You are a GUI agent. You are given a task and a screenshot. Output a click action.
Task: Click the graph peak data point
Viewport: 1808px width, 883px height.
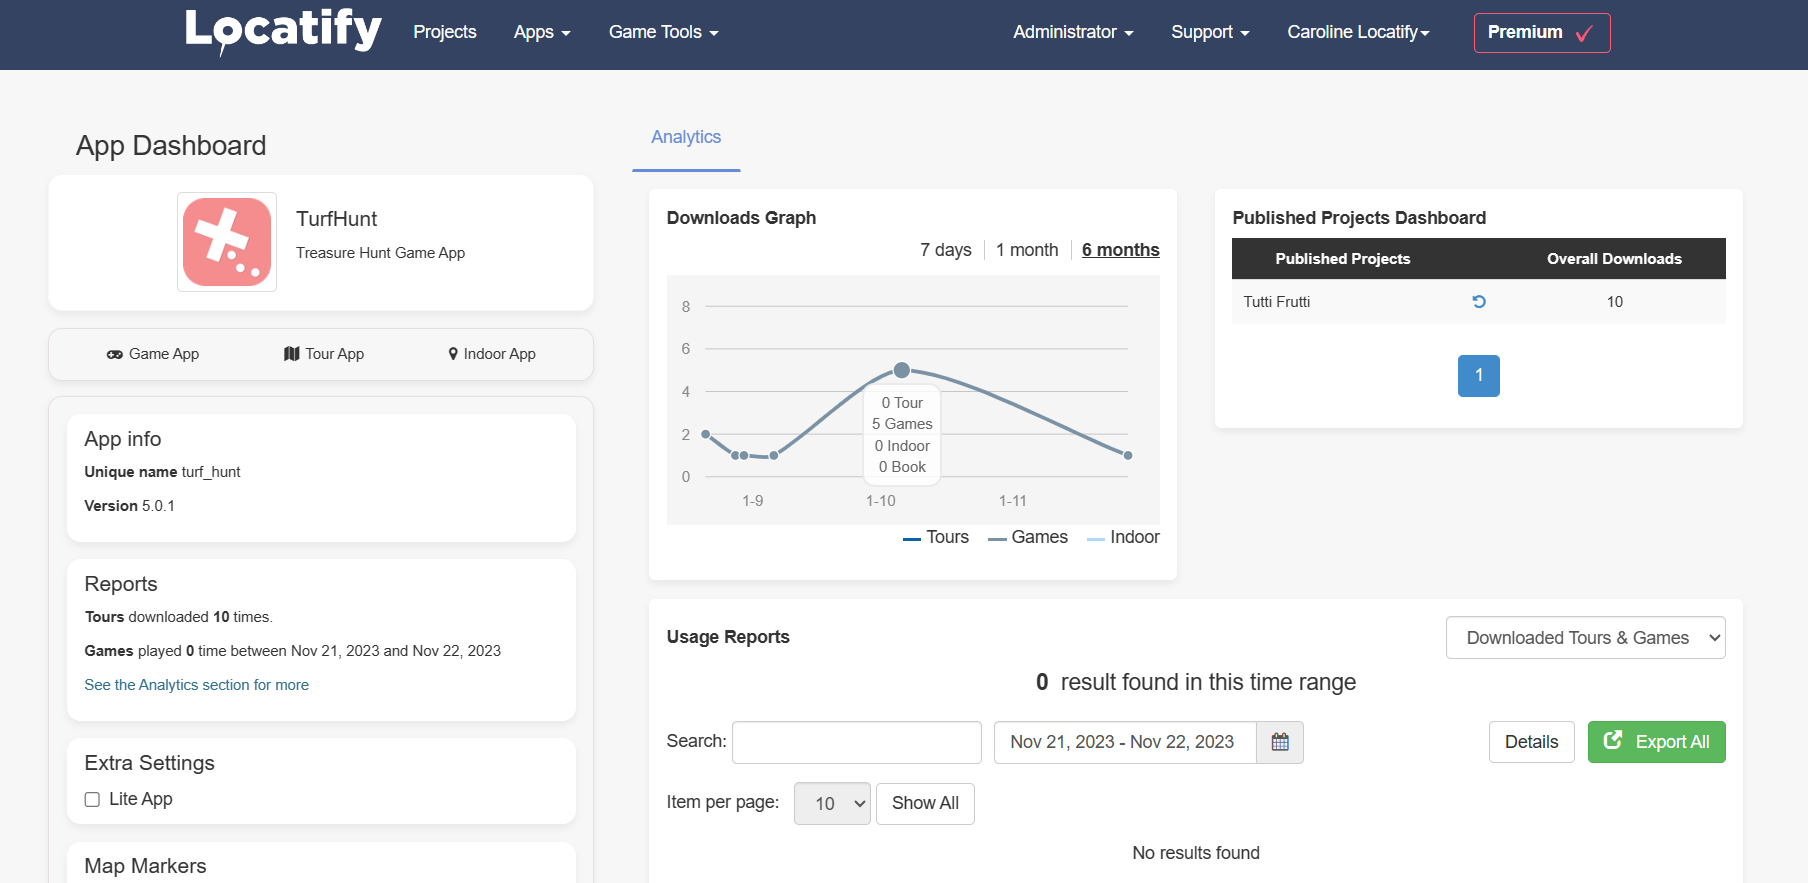902,370
